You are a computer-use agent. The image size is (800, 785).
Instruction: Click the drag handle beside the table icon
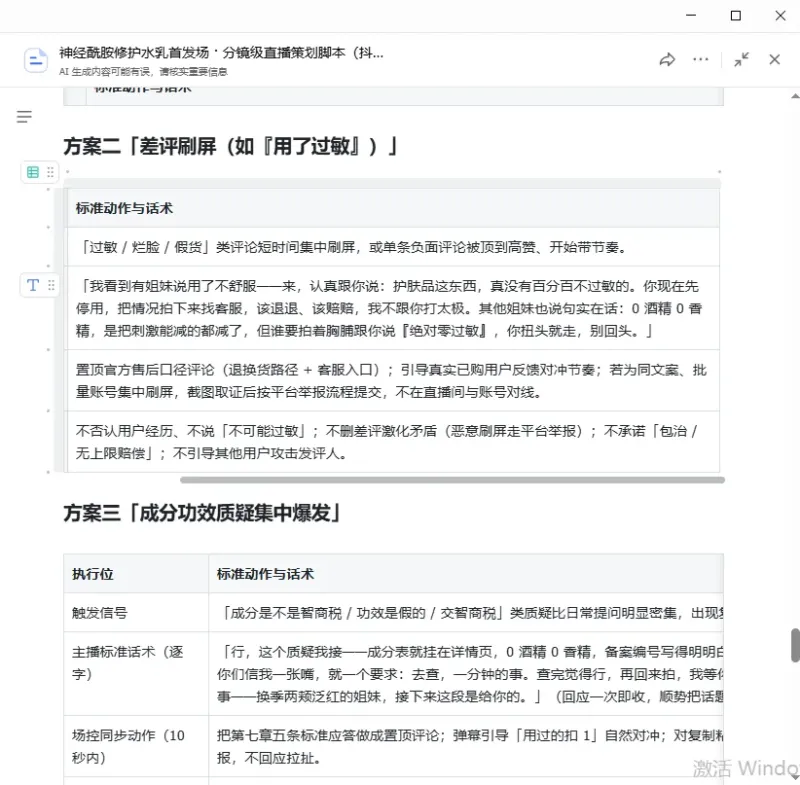tap(50, 172)
